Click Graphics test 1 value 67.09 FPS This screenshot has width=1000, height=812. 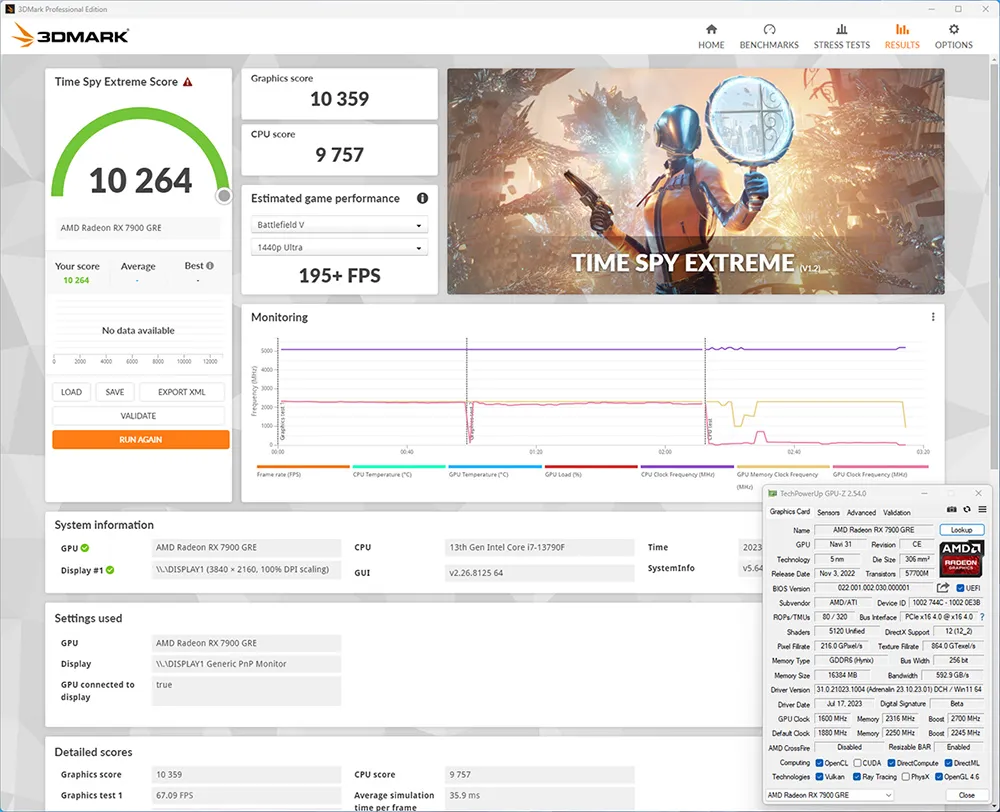tap(246, 795)
